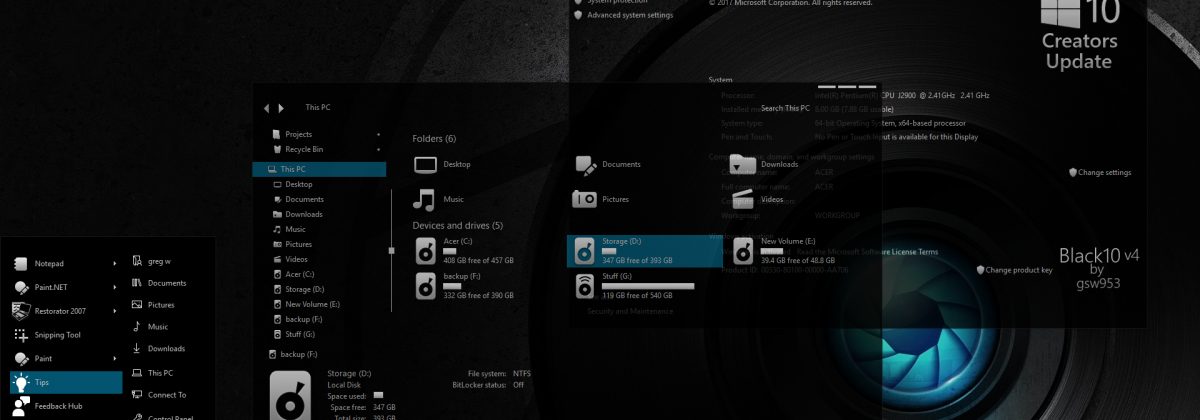Click the pin arrow beside Recycle Bin
Viewport: 1200px width, 420px height.
378,149
